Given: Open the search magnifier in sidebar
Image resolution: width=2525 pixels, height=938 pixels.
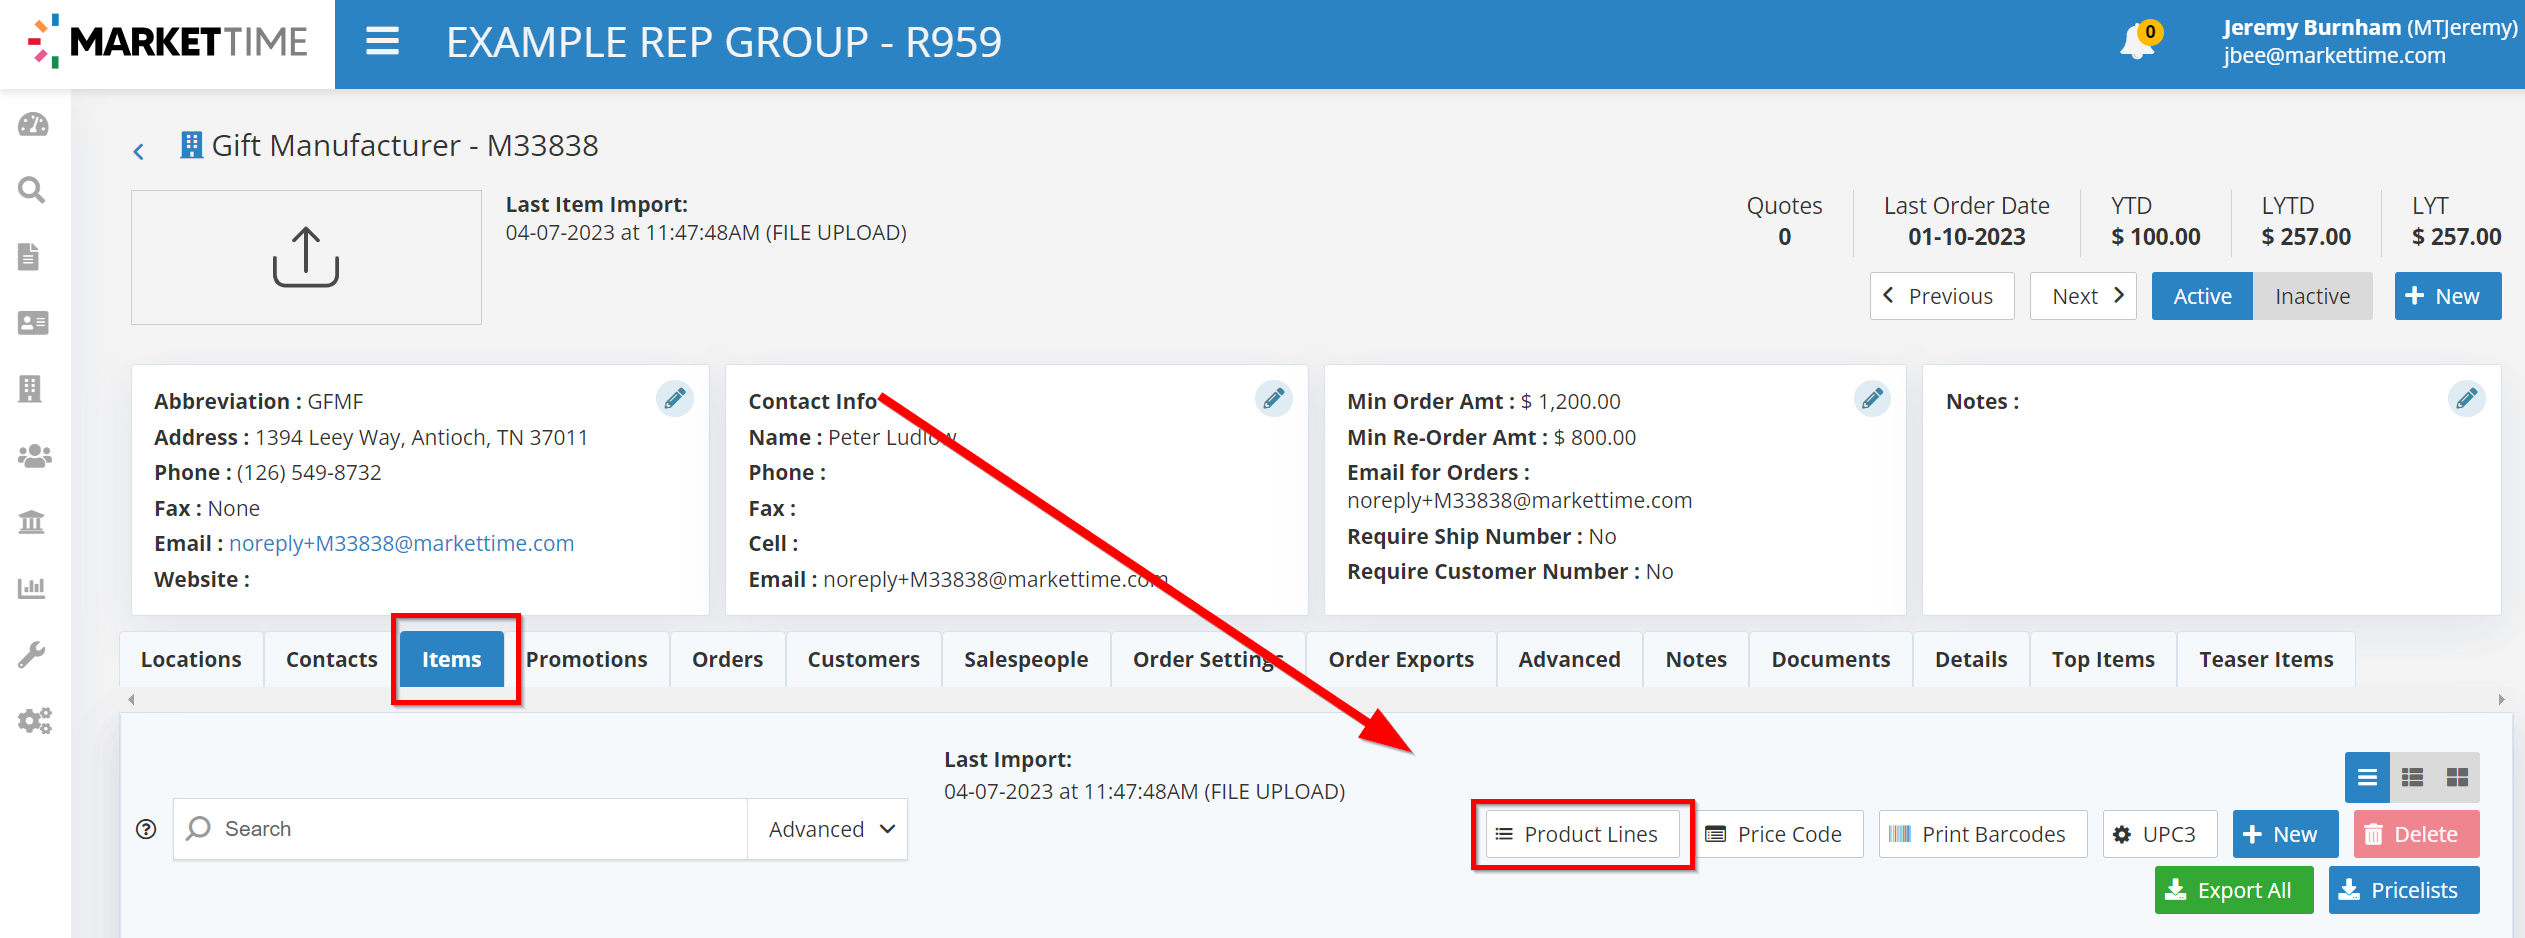Looking at the screenshot, I should [x=33, y=190].
